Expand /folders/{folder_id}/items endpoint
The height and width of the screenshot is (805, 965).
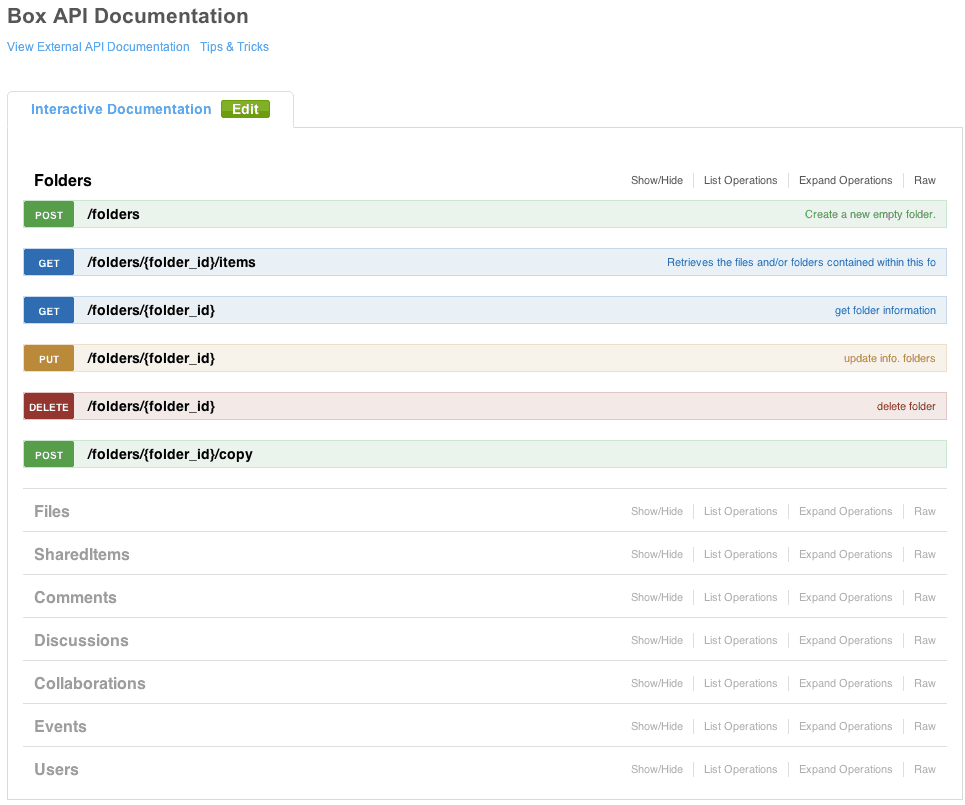pyautogui.click(x=171, y=262)
